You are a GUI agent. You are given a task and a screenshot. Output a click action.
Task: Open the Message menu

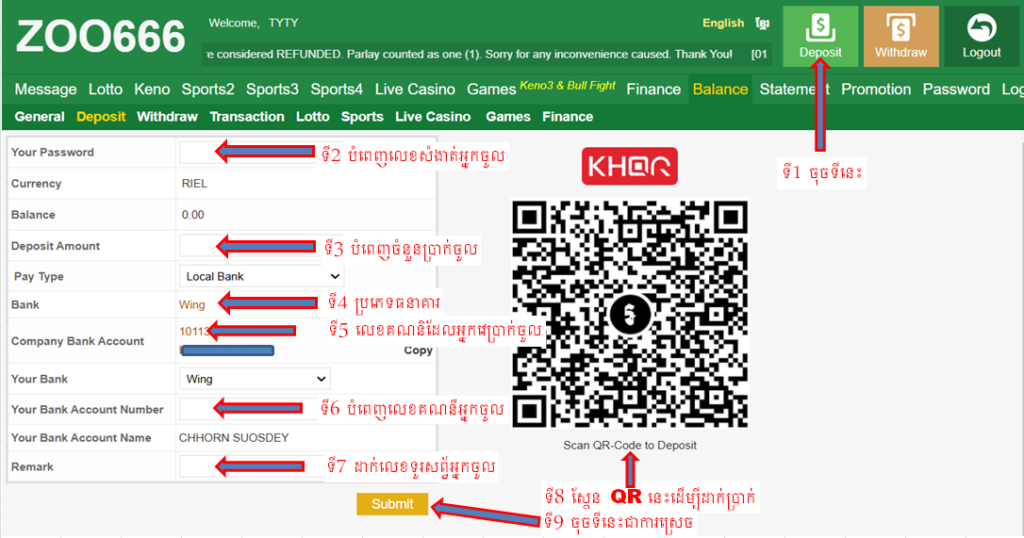[46, 89]
